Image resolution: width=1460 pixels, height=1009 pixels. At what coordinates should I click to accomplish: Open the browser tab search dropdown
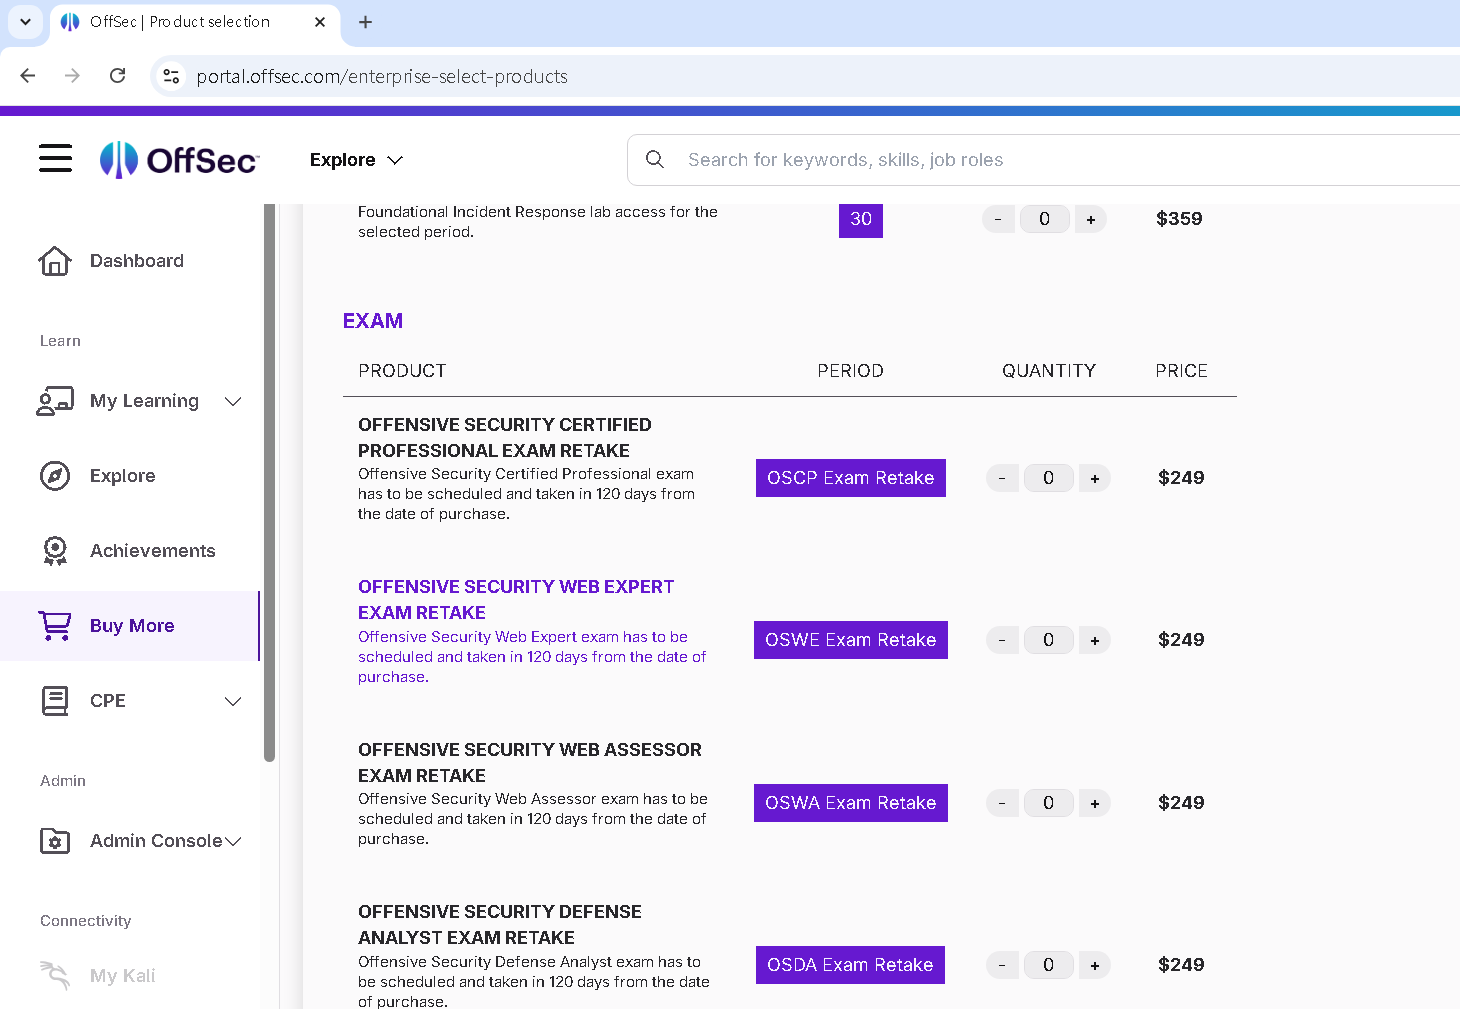25,22
